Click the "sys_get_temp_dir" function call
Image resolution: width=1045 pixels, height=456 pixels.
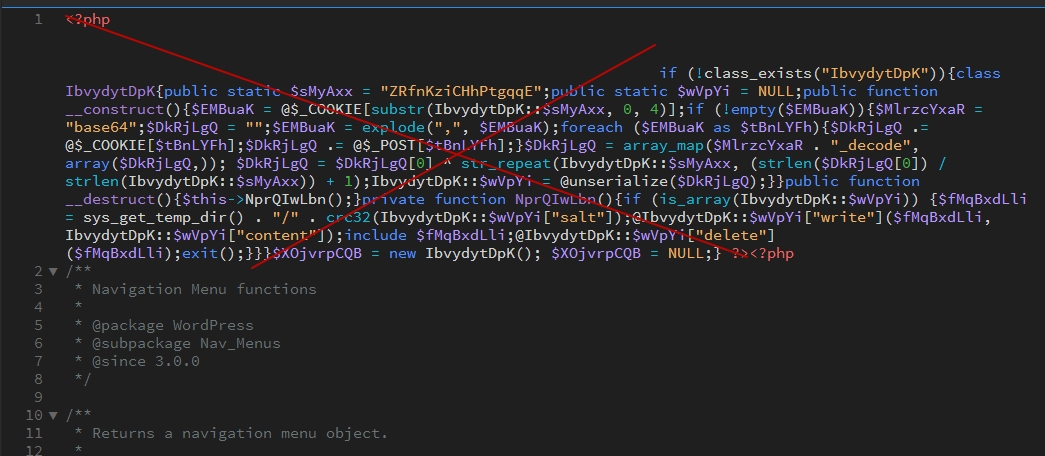click(x=155, y=217)
